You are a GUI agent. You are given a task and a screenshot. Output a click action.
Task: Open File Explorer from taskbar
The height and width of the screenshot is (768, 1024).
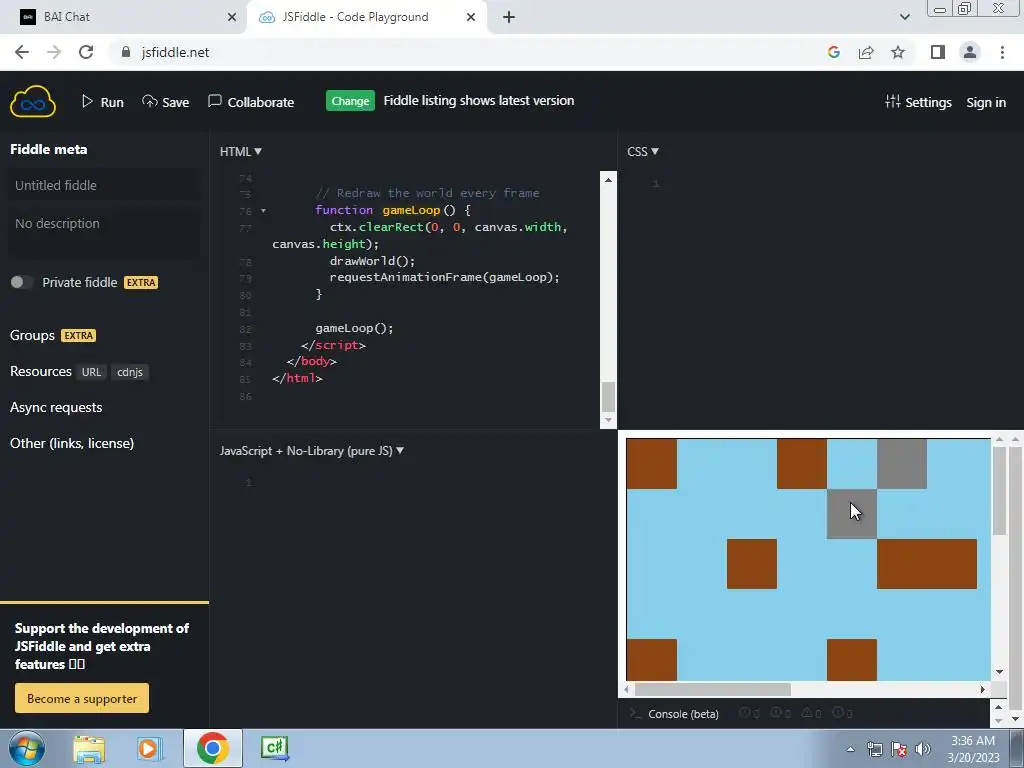tap(89, 749)
